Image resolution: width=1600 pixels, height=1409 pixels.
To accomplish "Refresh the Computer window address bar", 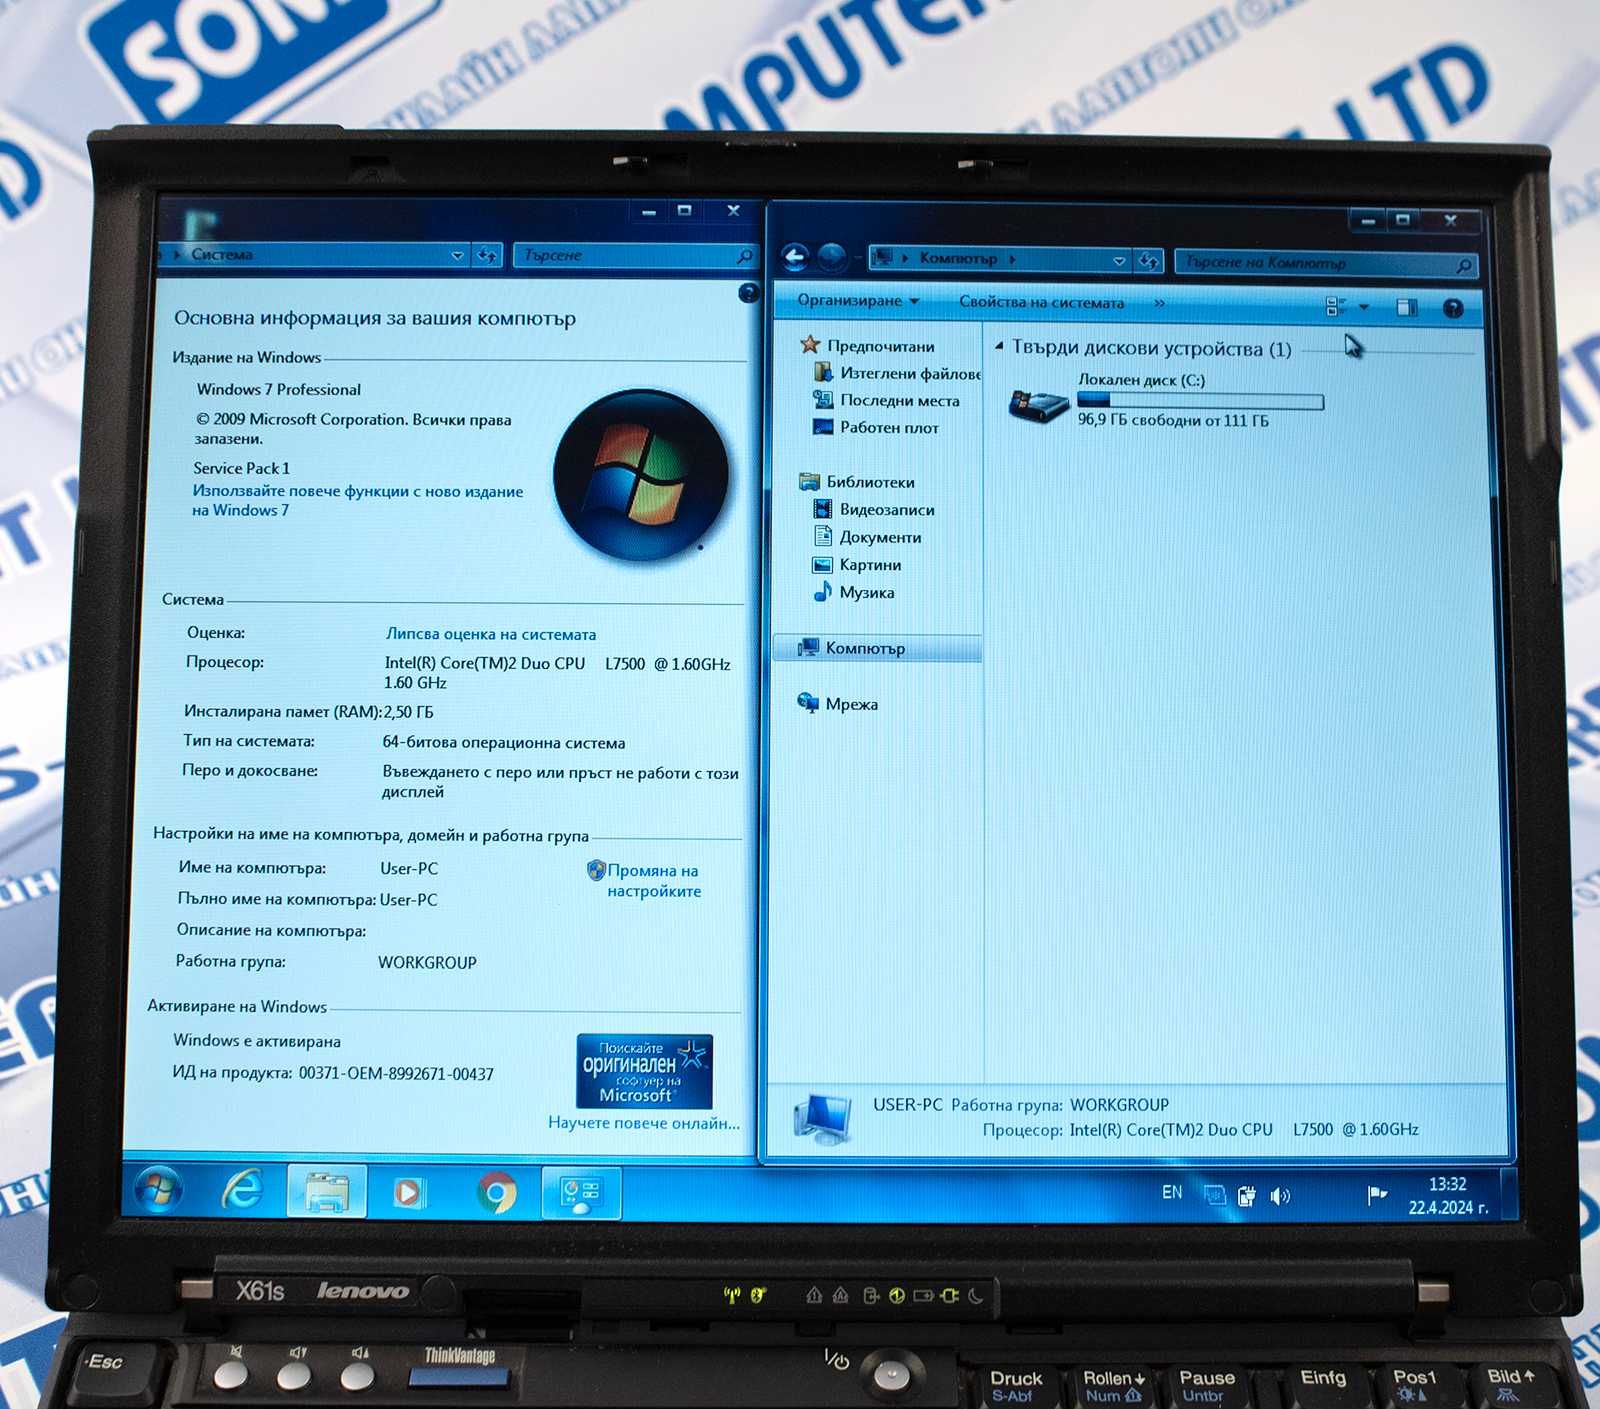I will point(1149,260).
